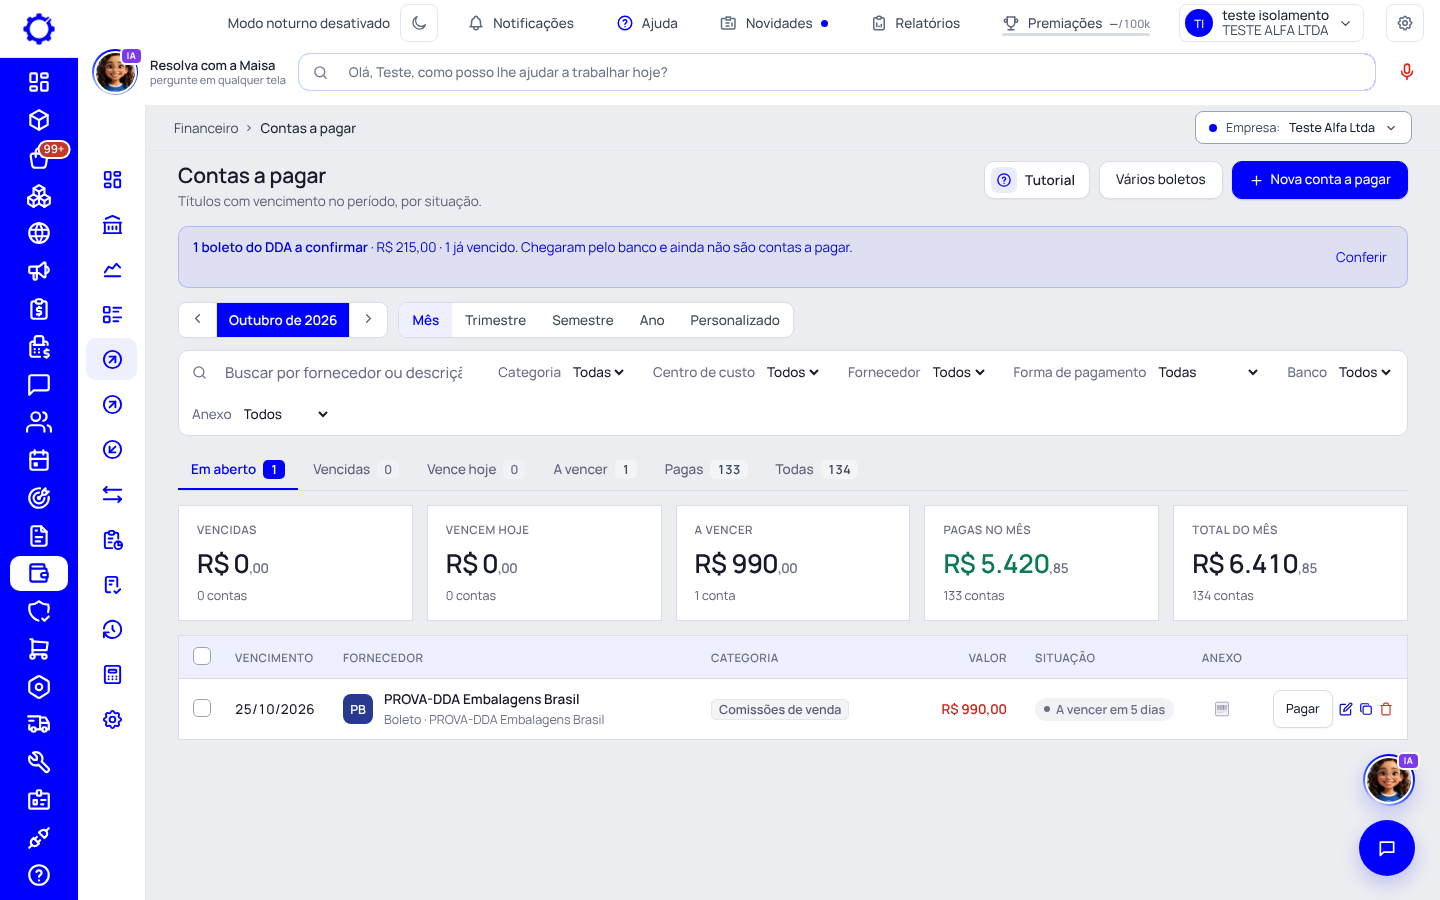Open settings gear in the top bar
The width and height of the screenshot is (1440, 900).
click(1405, 23)
